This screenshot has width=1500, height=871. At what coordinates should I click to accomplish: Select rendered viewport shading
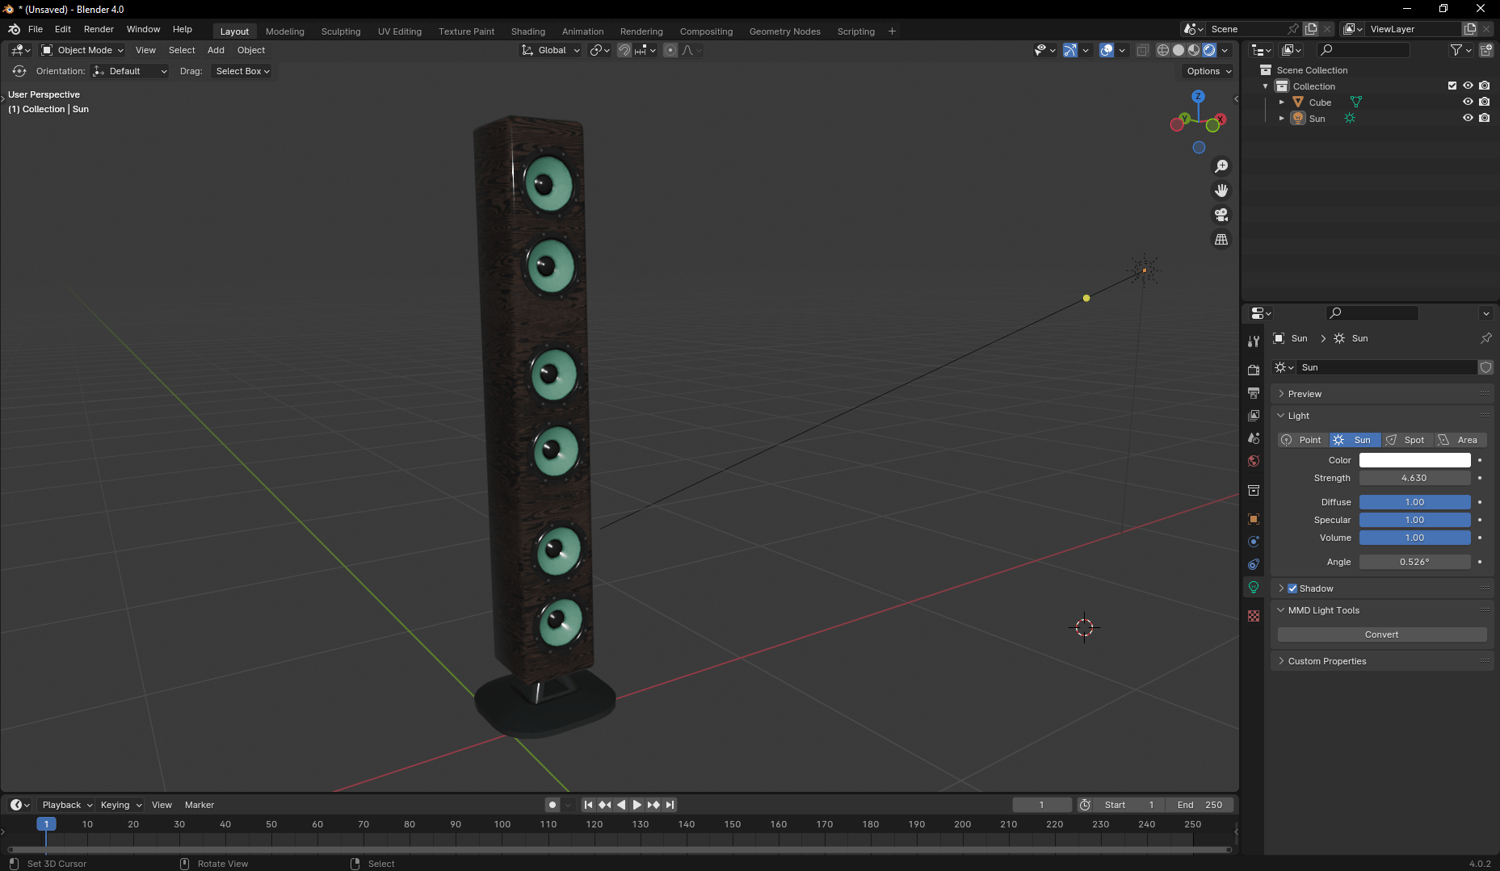[x=1209, y=50]
